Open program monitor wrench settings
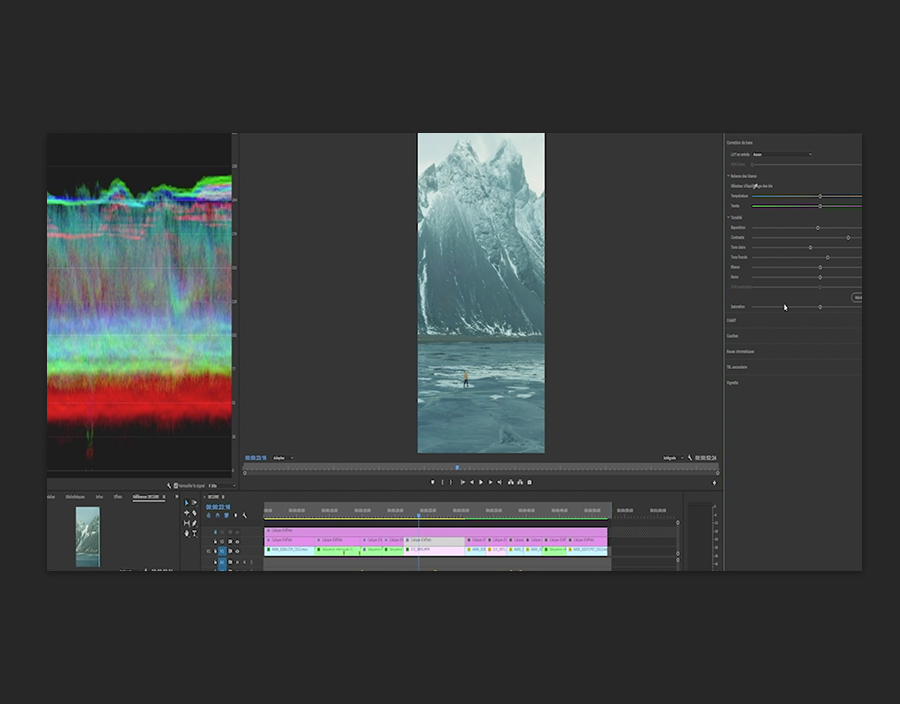The height and width of the screenshot is (704, 900). 690,458
